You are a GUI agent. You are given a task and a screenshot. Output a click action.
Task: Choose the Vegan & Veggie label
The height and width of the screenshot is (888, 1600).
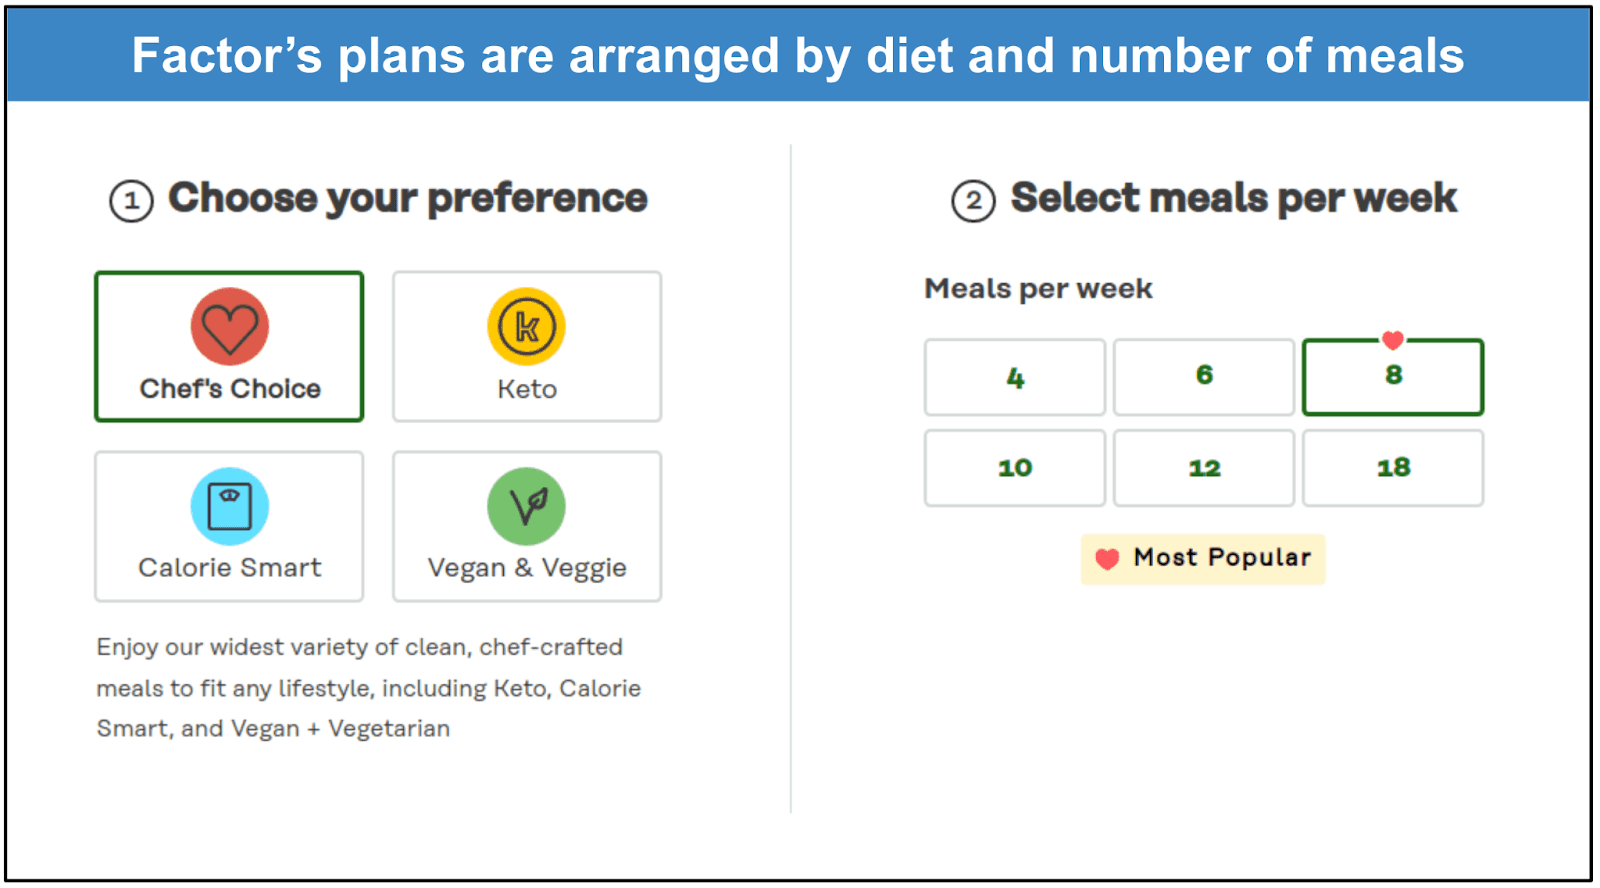coord(527,569)
